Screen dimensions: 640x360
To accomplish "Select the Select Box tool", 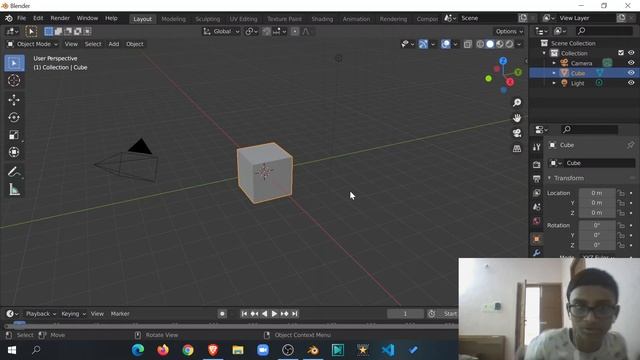I will click(x=14, y=63).
